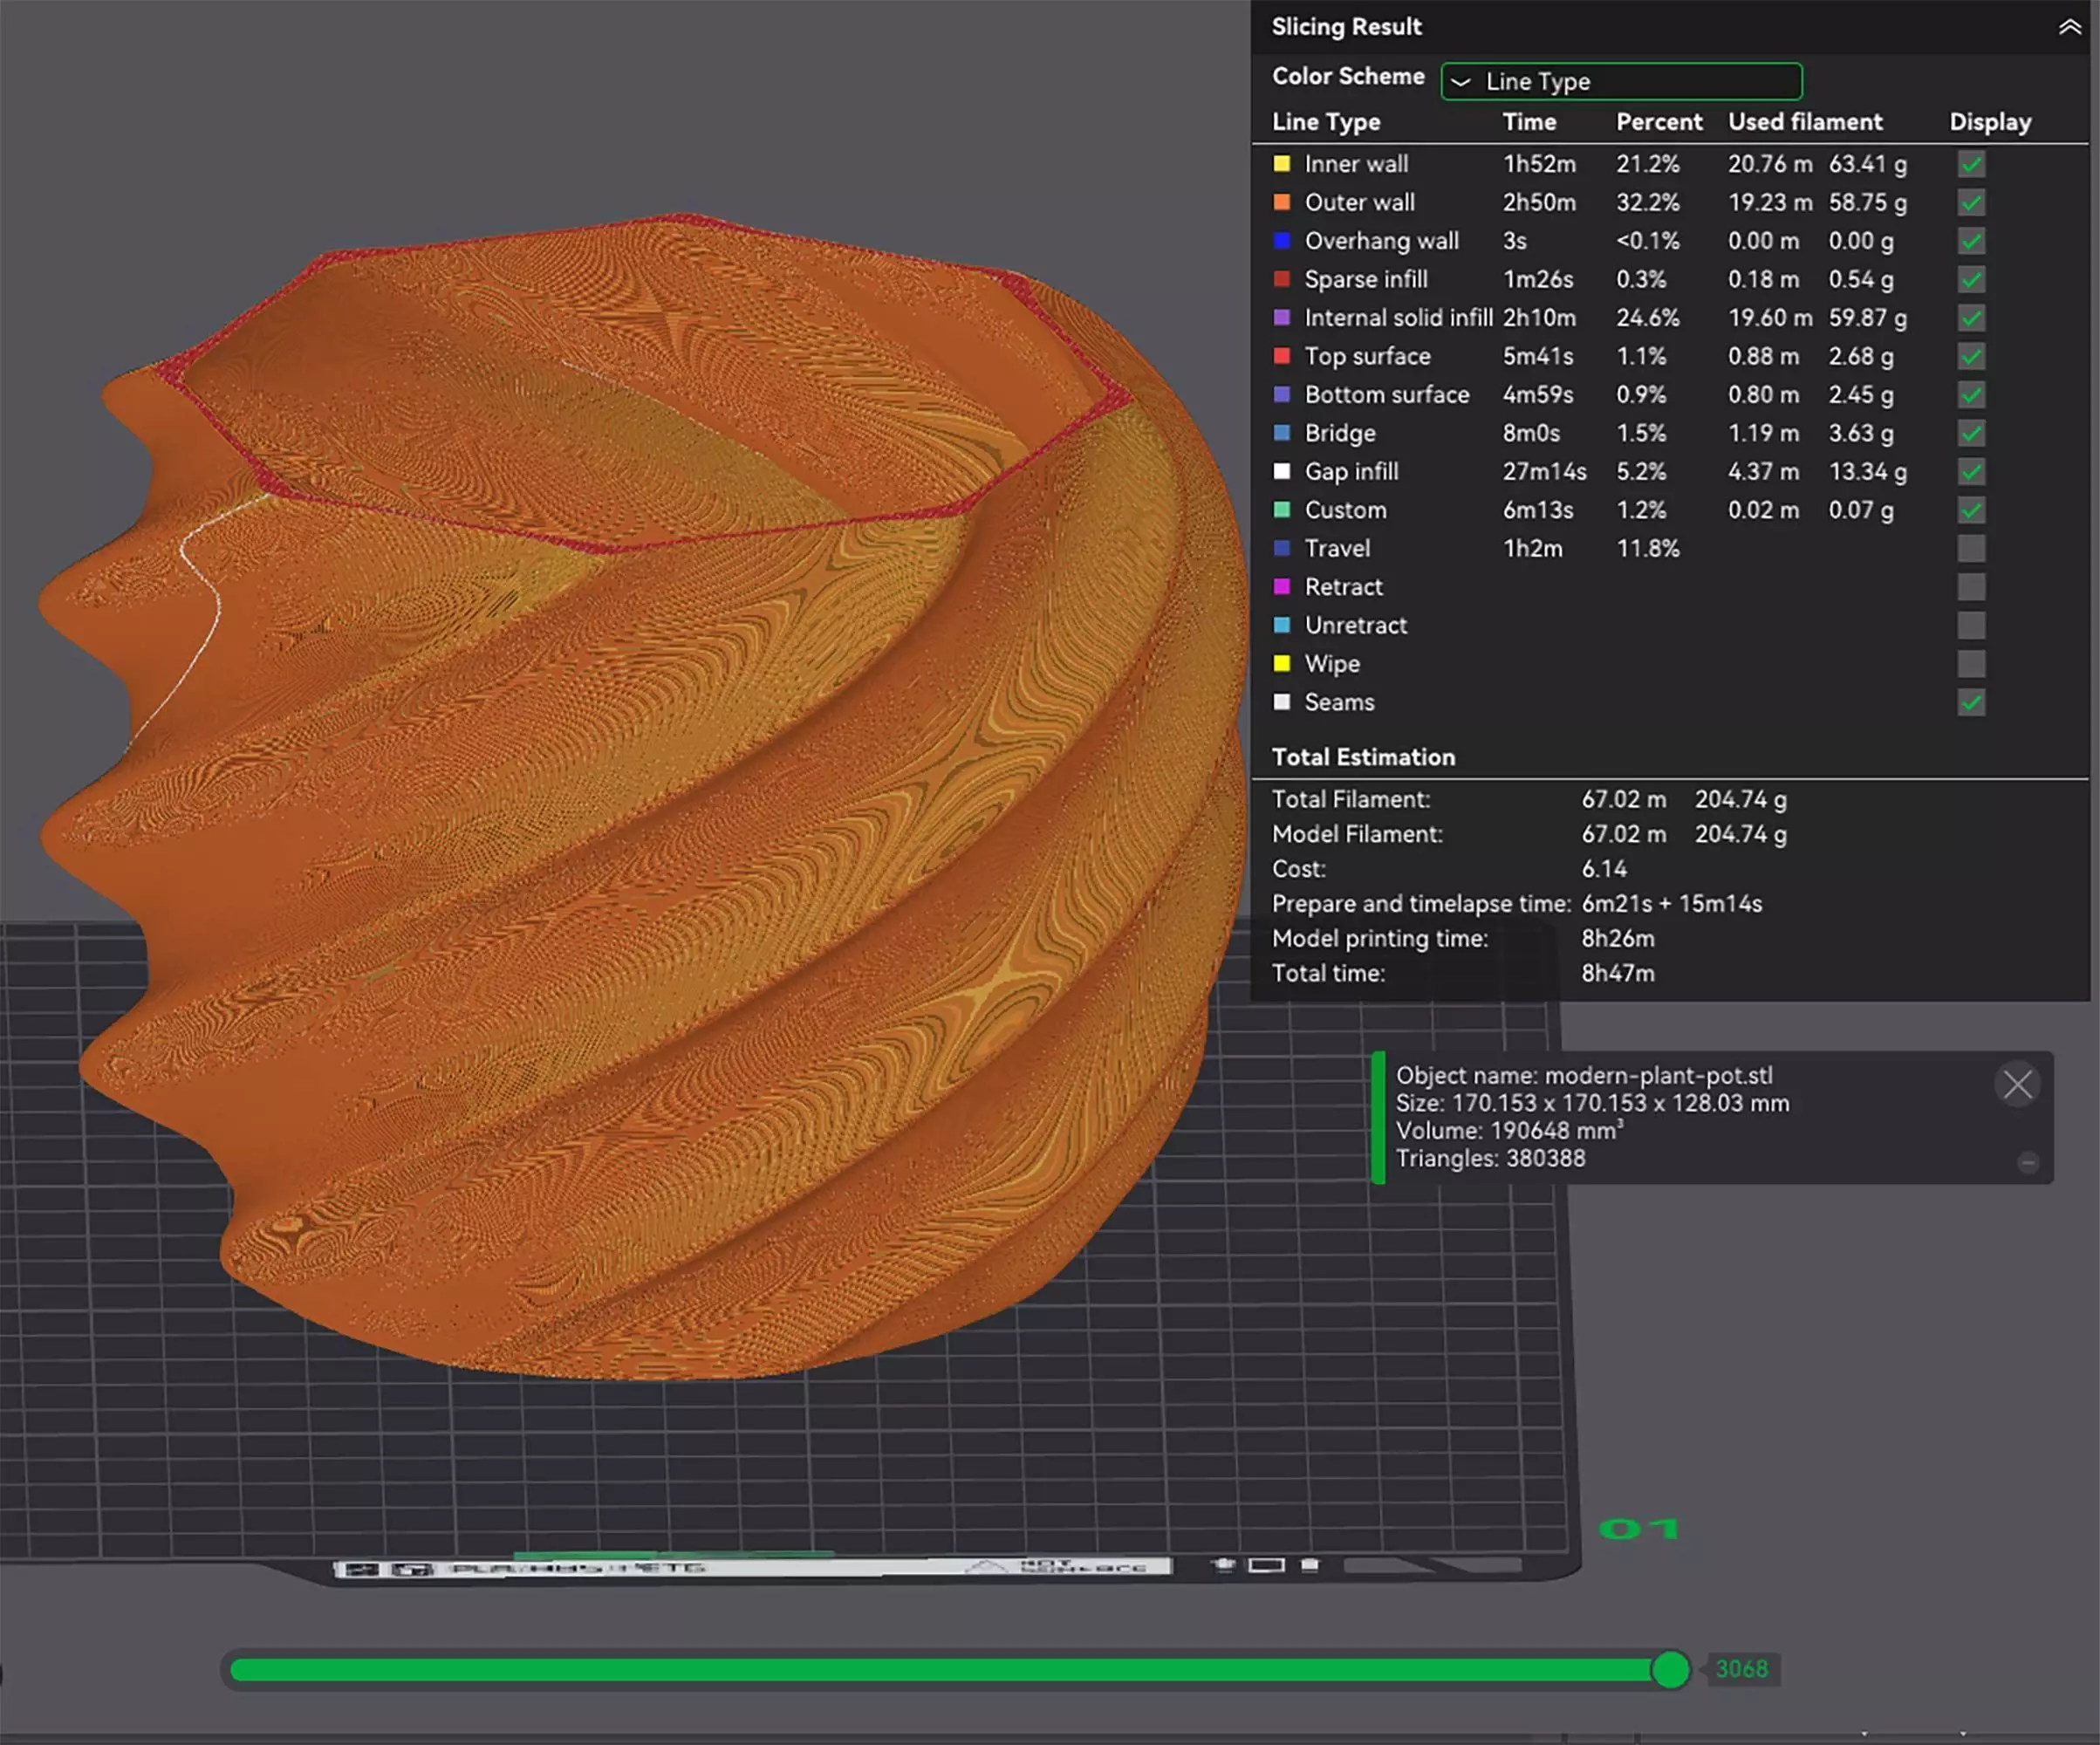Click the Volume: 190648 mm³ text
The image size is (2100, 1745).
coord(1509,1130)
